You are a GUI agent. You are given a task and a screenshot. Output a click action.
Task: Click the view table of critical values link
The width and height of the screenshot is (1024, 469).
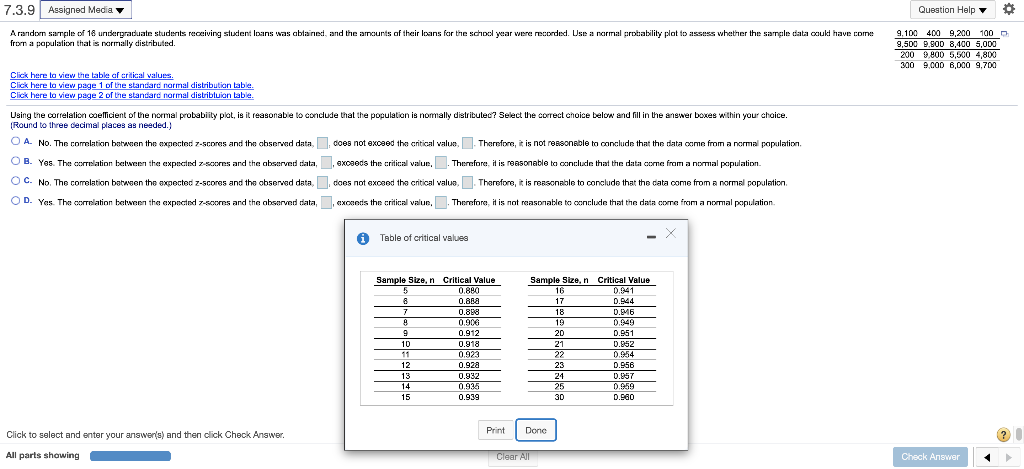click(x=91, y=76)
